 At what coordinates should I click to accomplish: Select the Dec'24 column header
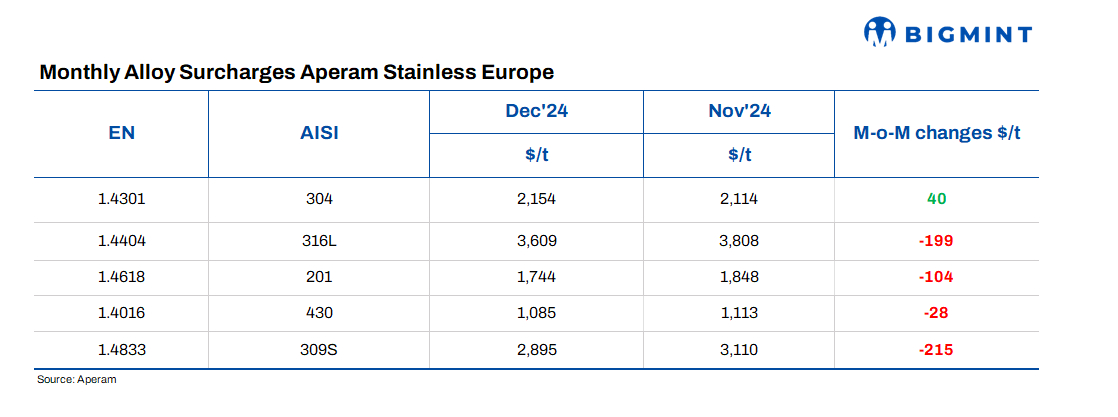tap(536, 112)
